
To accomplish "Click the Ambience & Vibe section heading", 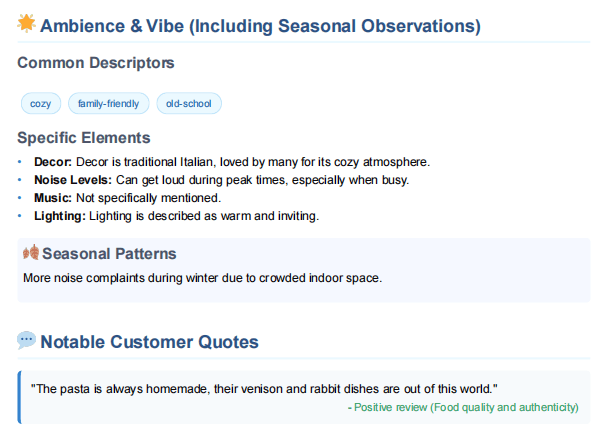I will click(260, 26).
